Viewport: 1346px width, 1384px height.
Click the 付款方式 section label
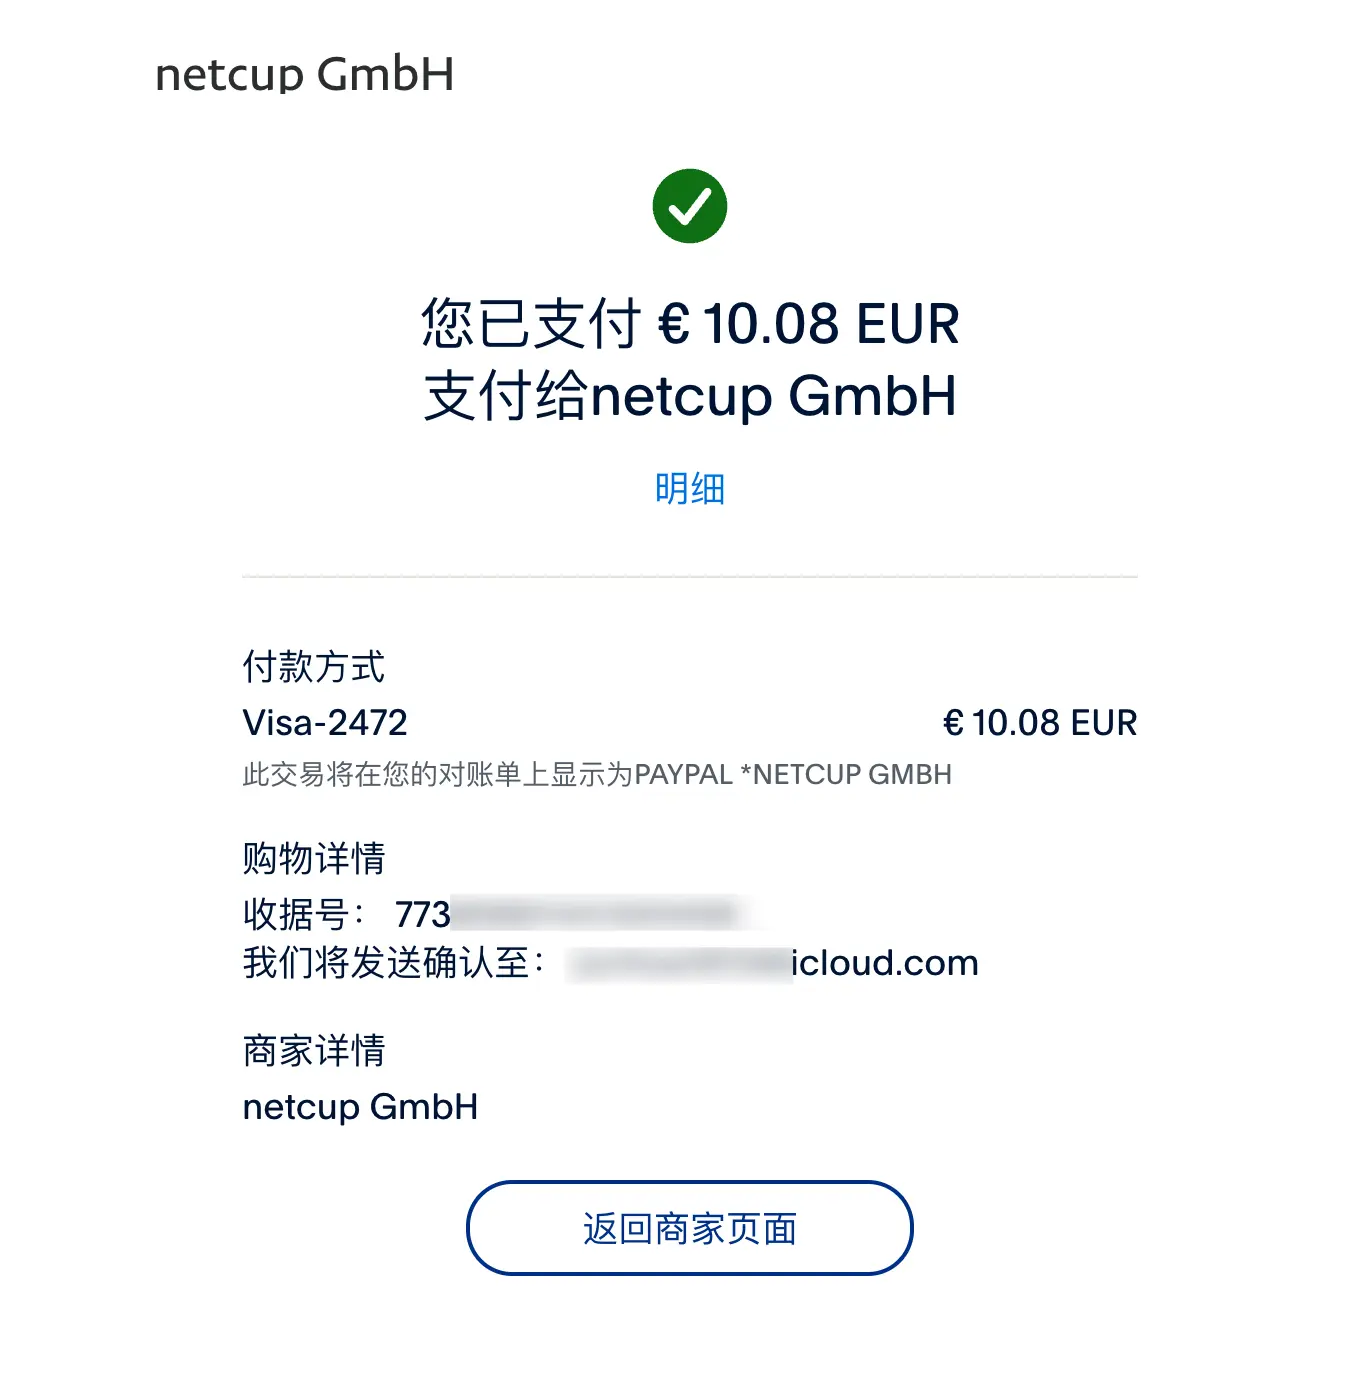click(314, 667)
